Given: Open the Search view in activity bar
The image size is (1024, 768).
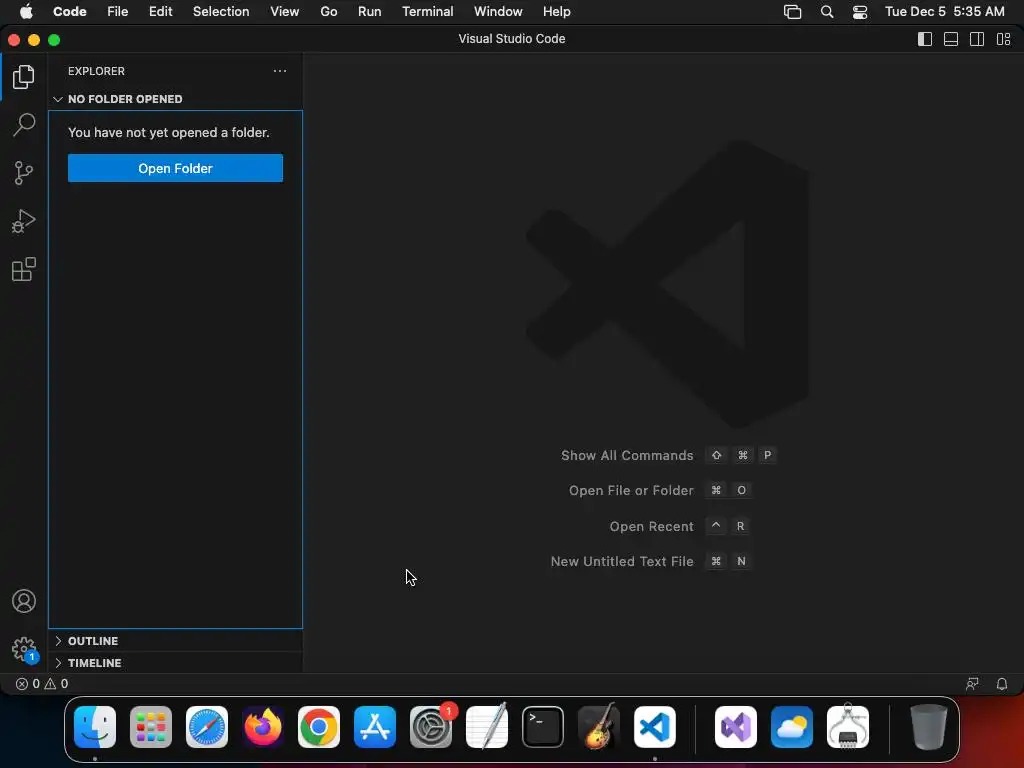Looking at the screenshot, I should coord(24,124).
